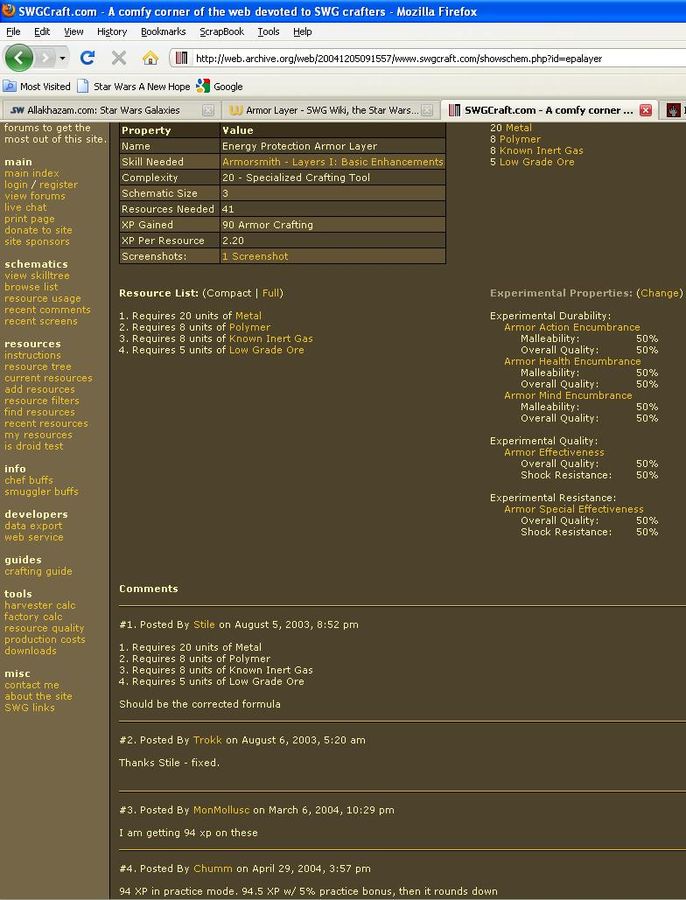The height and width of the screenshot is (900, 686).
Task: Click the browser Back button
Action: point(19,58)
